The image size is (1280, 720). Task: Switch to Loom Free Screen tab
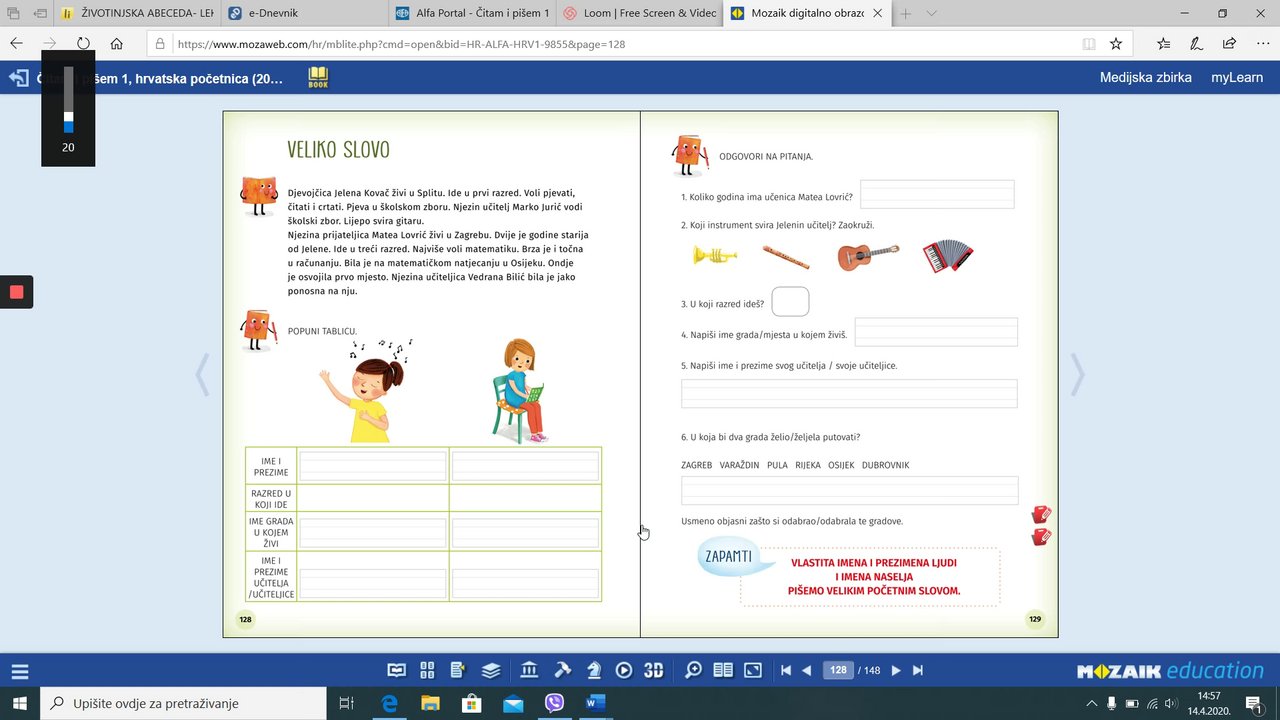click(x=639, y=13)
